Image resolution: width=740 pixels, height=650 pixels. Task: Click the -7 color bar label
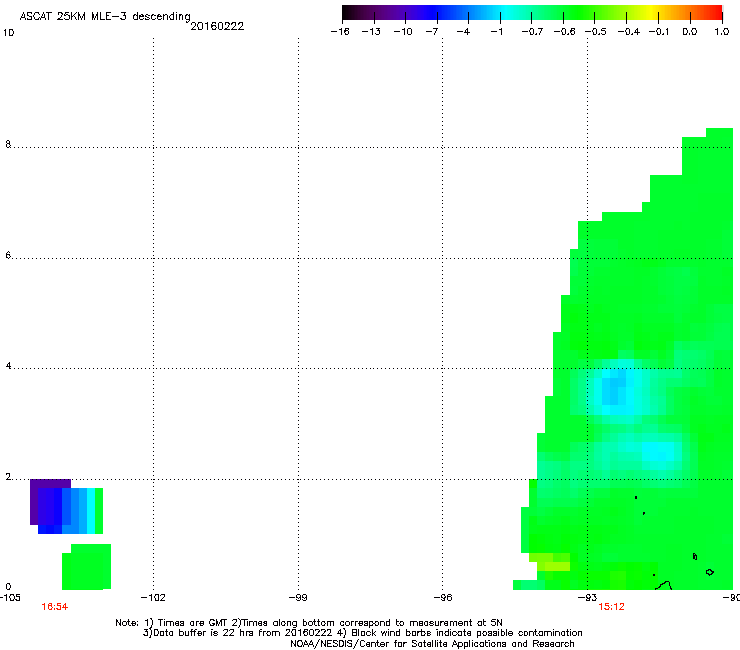[x=431, y=32]
